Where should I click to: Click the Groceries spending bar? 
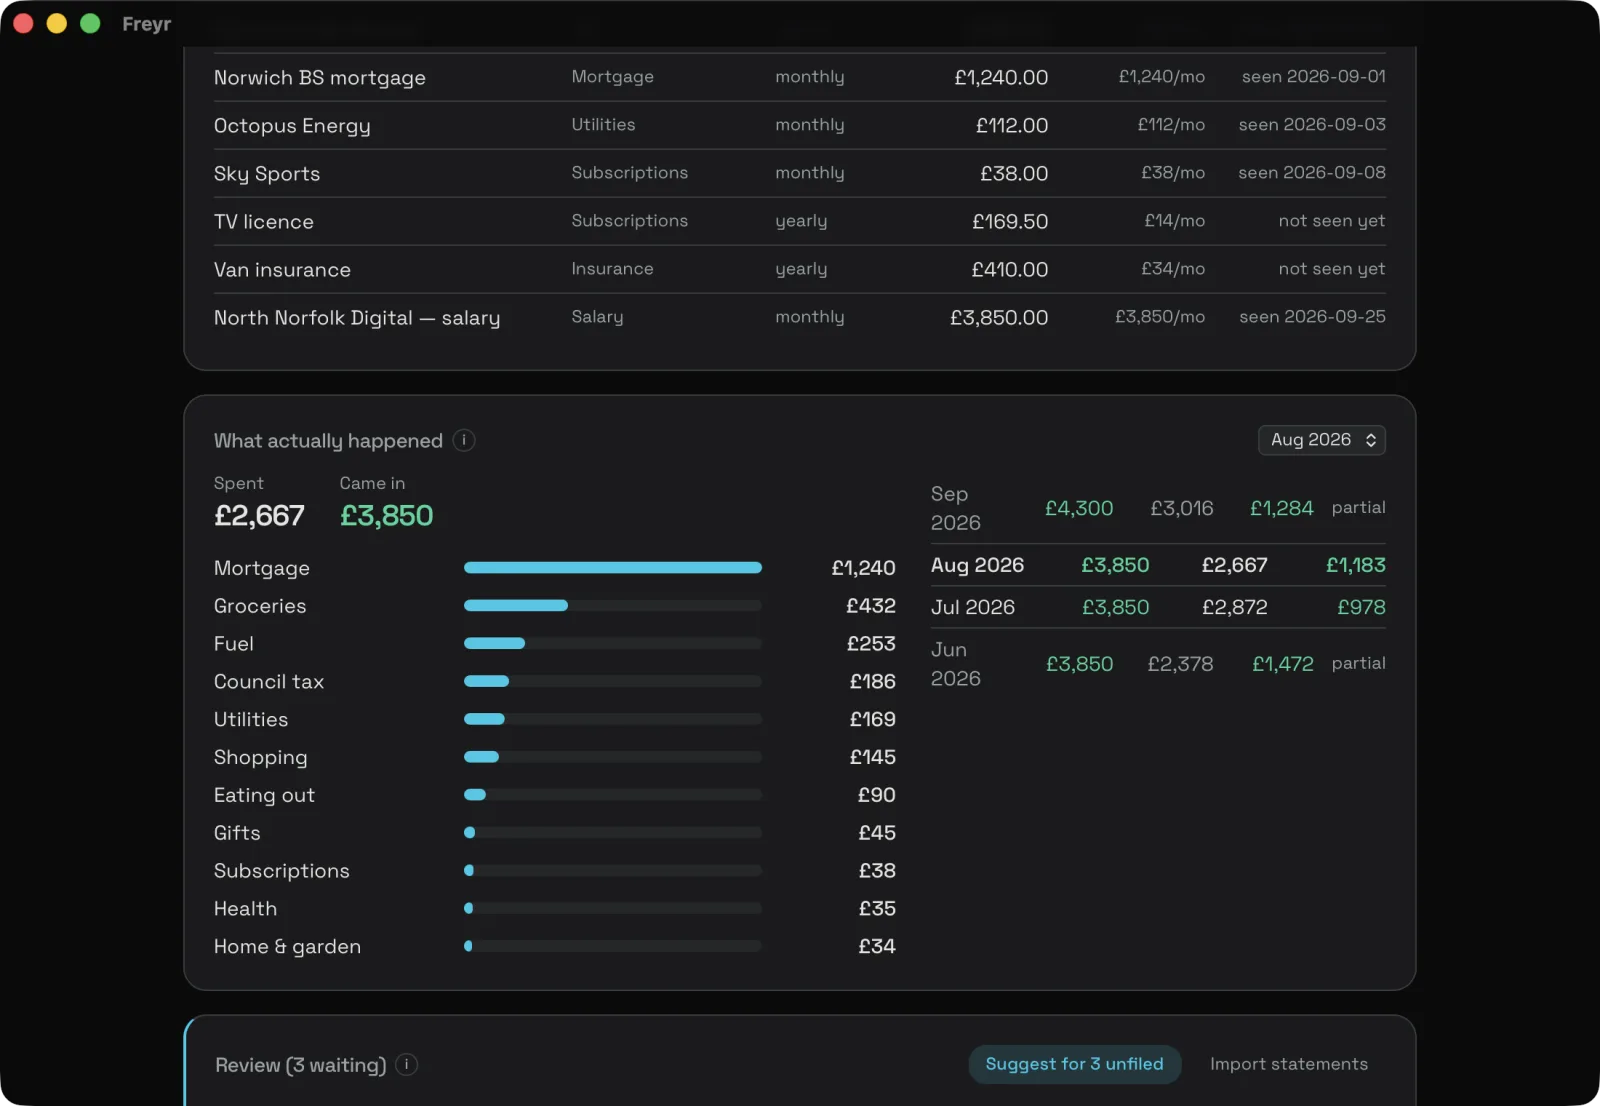tap(613, 606)
